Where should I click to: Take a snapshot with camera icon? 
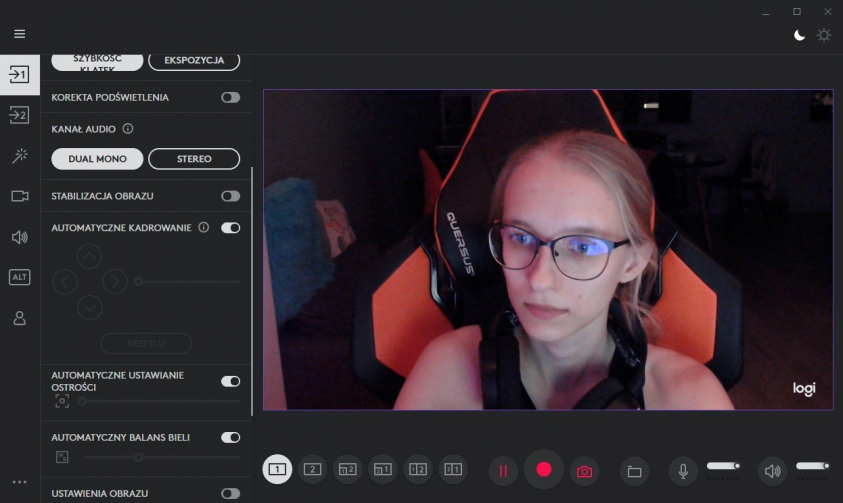coord(584,471)
